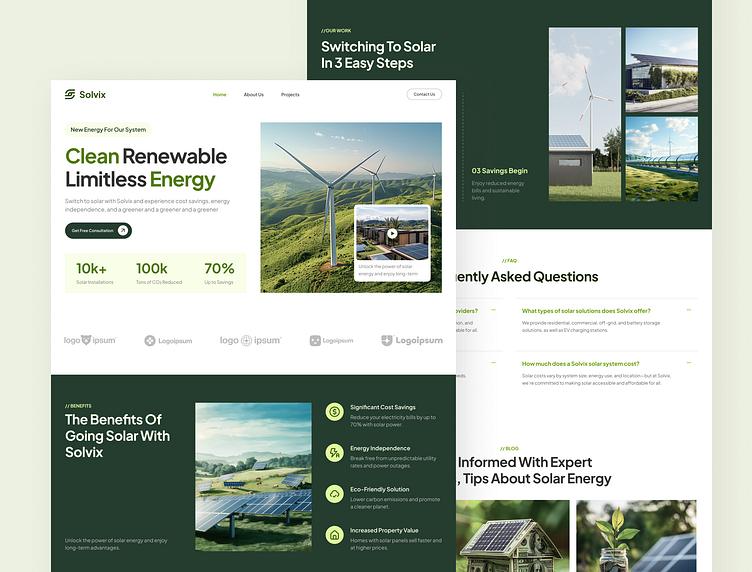The image size is (752, 572).
Task: Click the Eco-Friendly Solution cloud icon
Action: pyautogui.click(x=335, y=494)
